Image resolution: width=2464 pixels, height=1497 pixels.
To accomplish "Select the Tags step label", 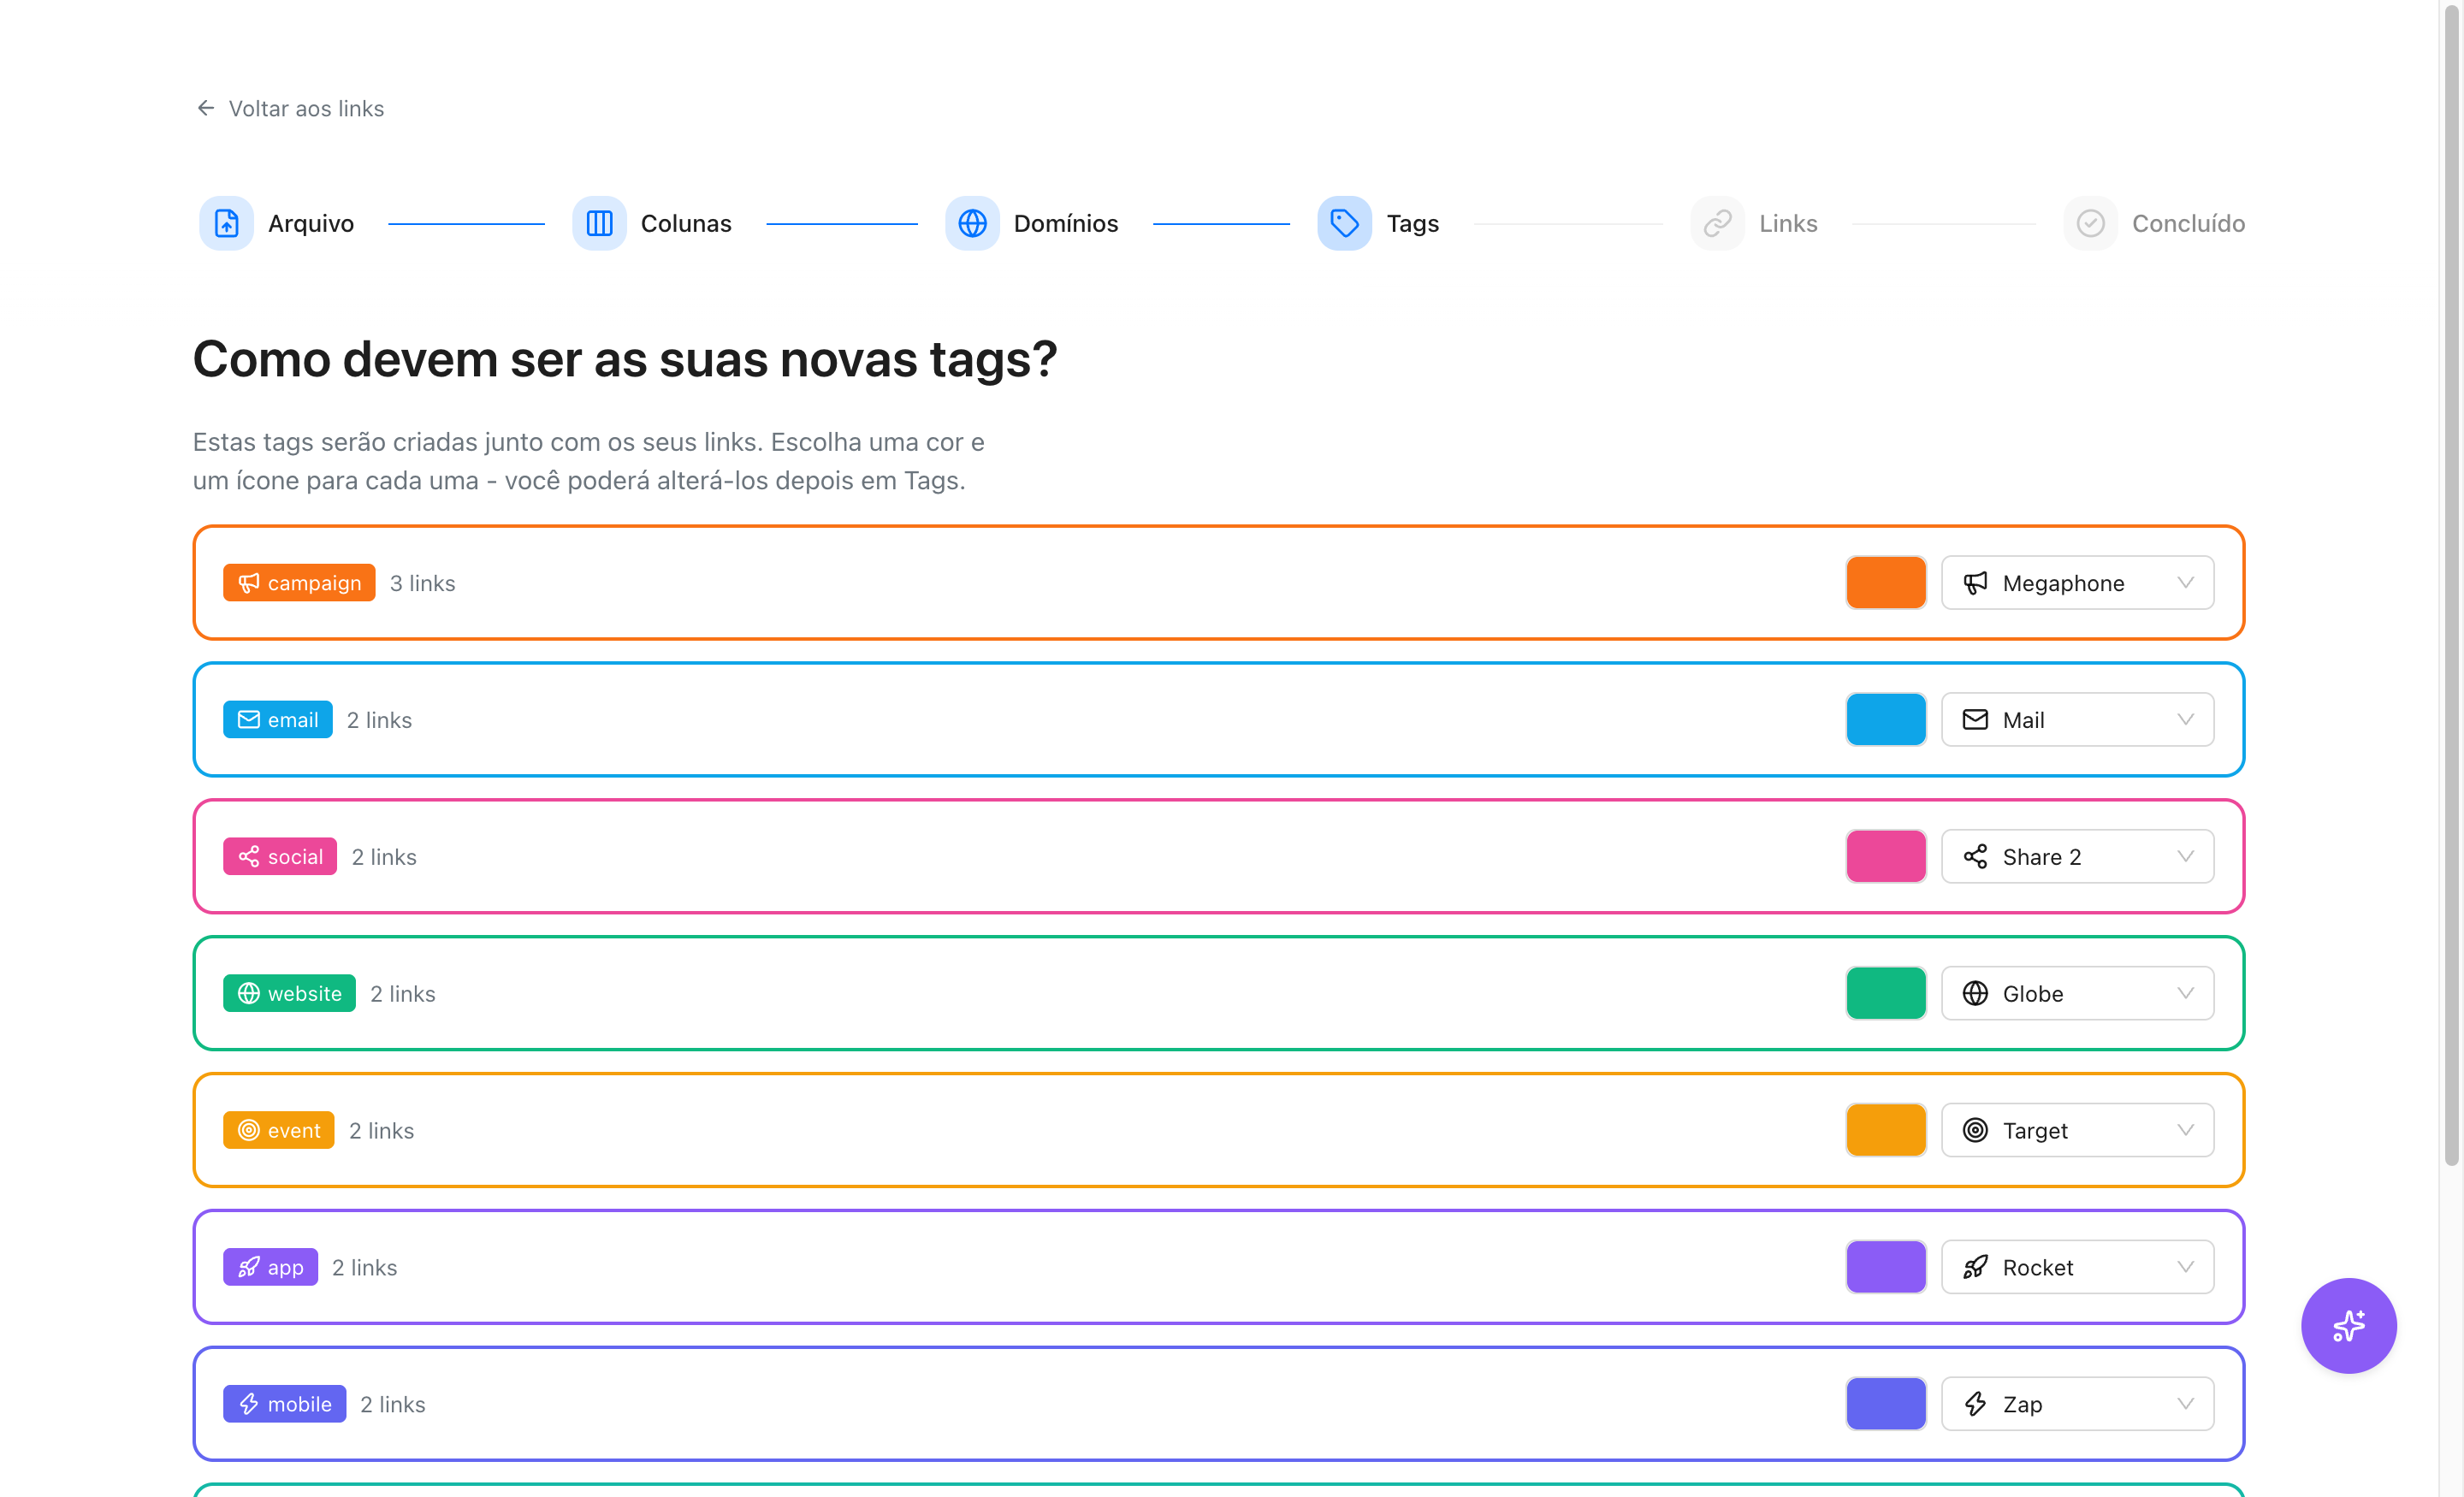I will tap(1412, 223).
